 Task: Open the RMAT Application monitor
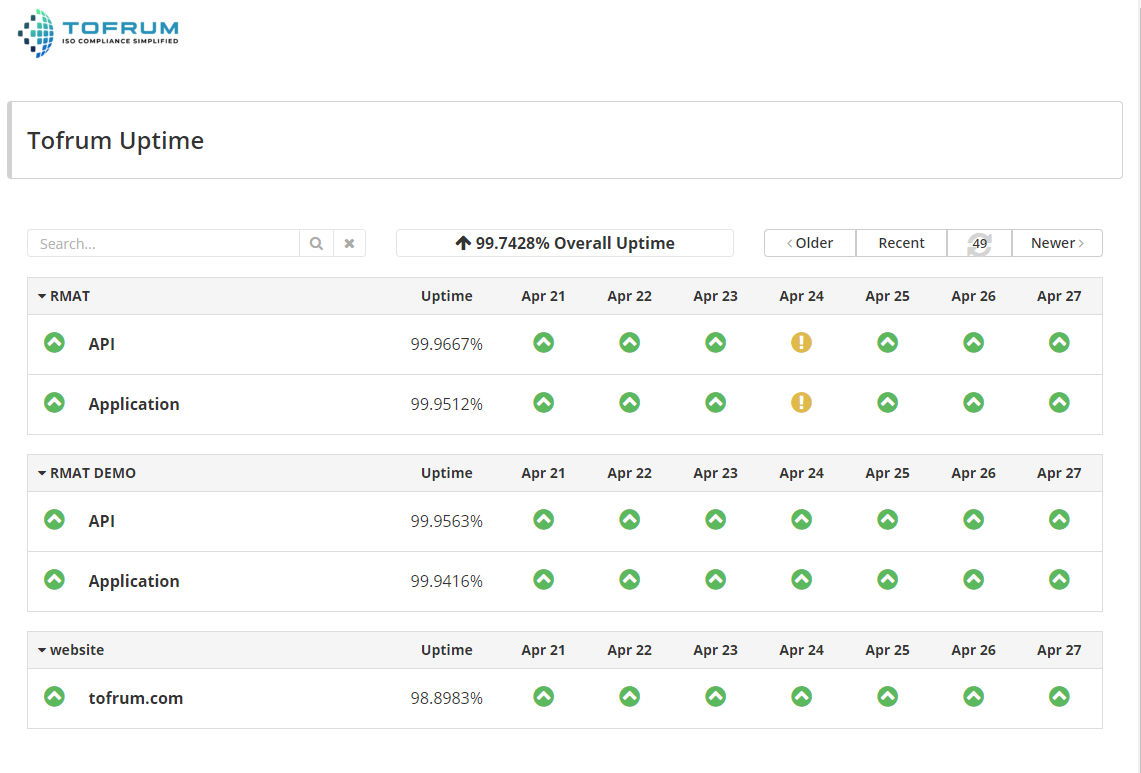(x=134, y=404)
